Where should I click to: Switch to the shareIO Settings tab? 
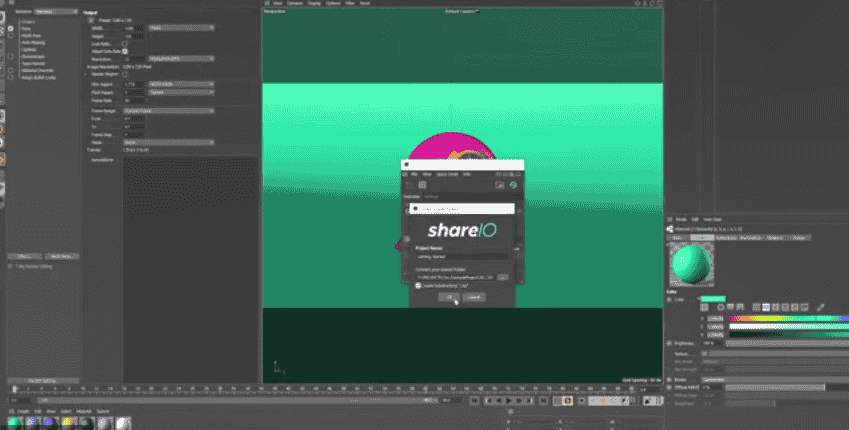432,197
